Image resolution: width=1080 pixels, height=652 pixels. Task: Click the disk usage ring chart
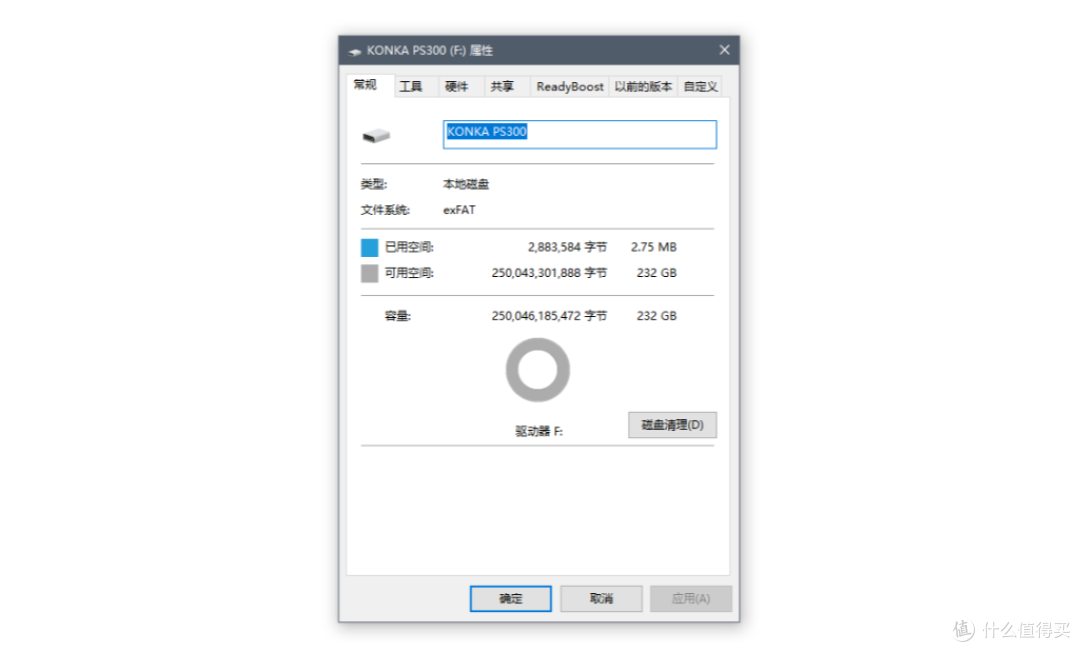(x=538, y=370)
